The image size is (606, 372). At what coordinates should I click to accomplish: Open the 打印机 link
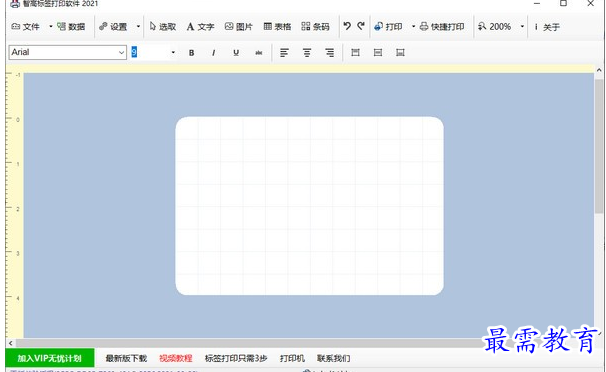292,358
